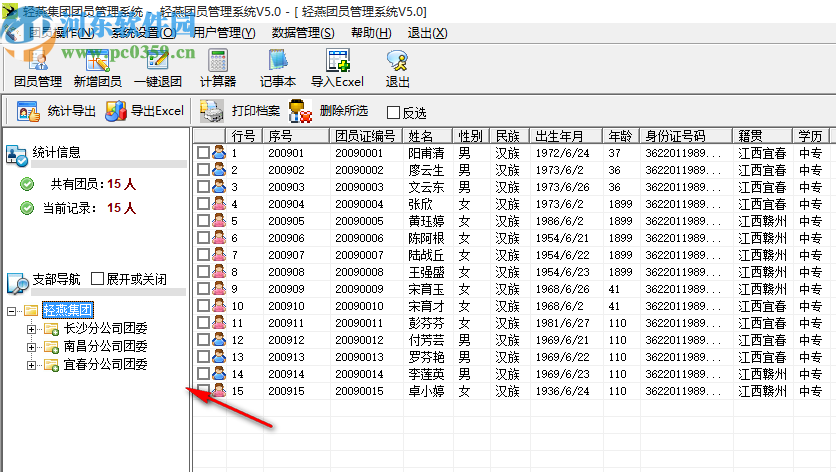
Task: Check the row checkbox for 陈阿根
Action: click(x=203, y=238)
